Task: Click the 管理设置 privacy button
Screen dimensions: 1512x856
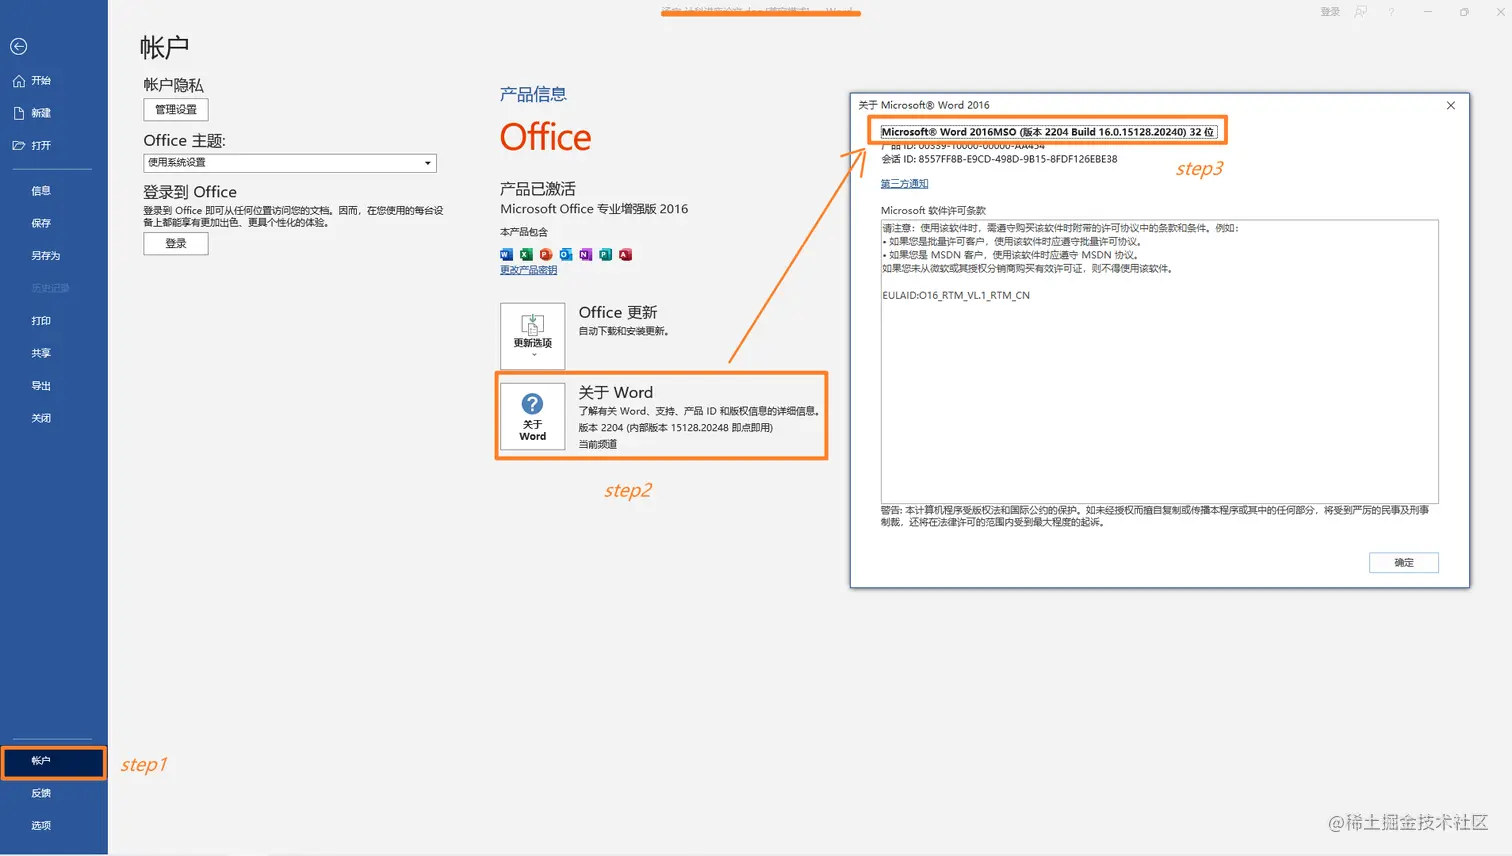Action: coord(176,110)
